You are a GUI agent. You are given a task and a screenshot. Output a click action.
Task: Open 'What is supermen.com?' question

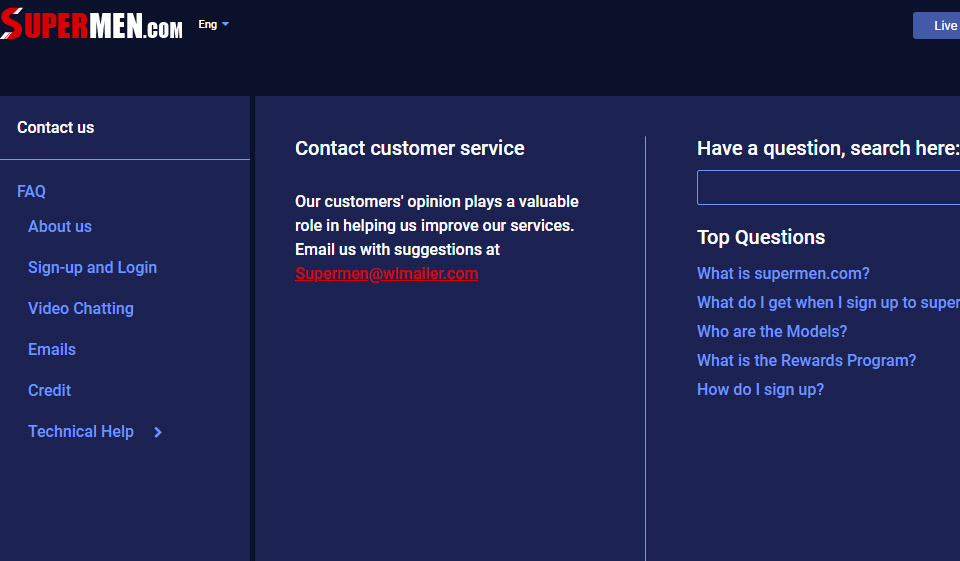pyautogui.click(x=783, y=273)
